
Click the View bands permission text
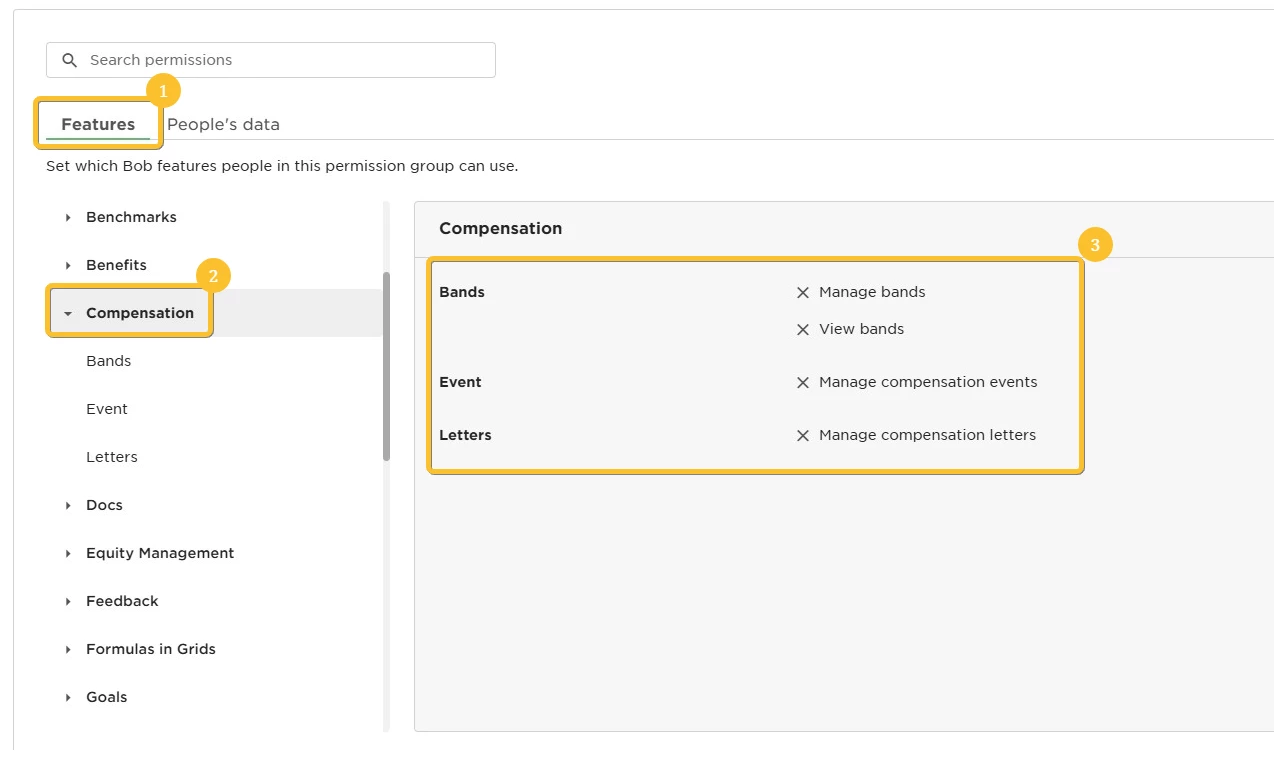[x=861, y=328]
